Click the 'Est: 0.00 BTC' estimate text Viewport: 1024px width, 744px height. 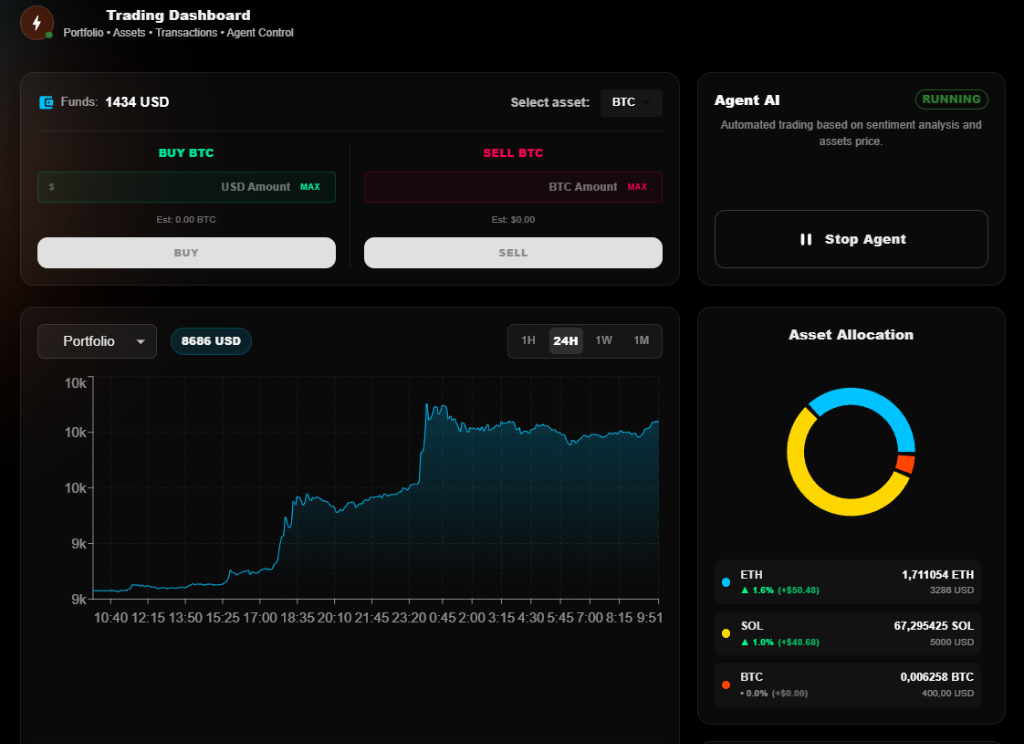pos(186,219)
